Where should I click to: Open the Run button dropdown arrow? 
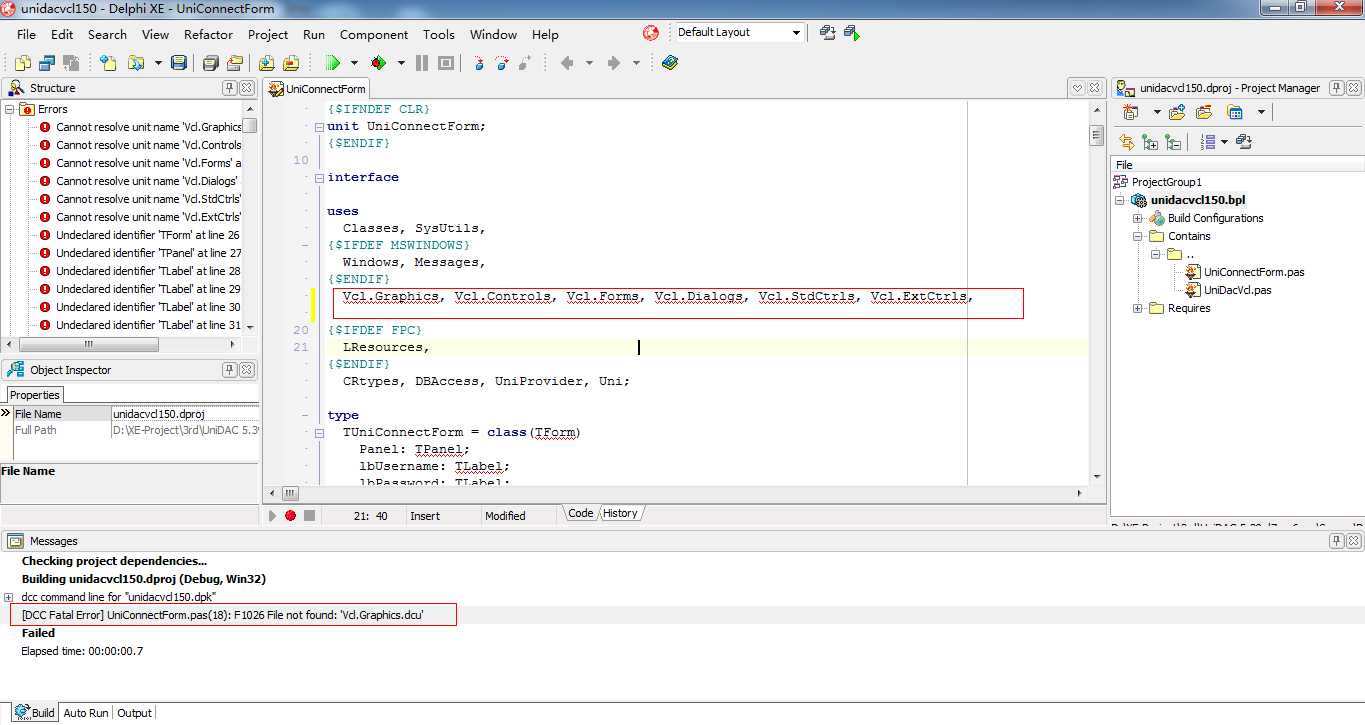click(x=354, y=63)
